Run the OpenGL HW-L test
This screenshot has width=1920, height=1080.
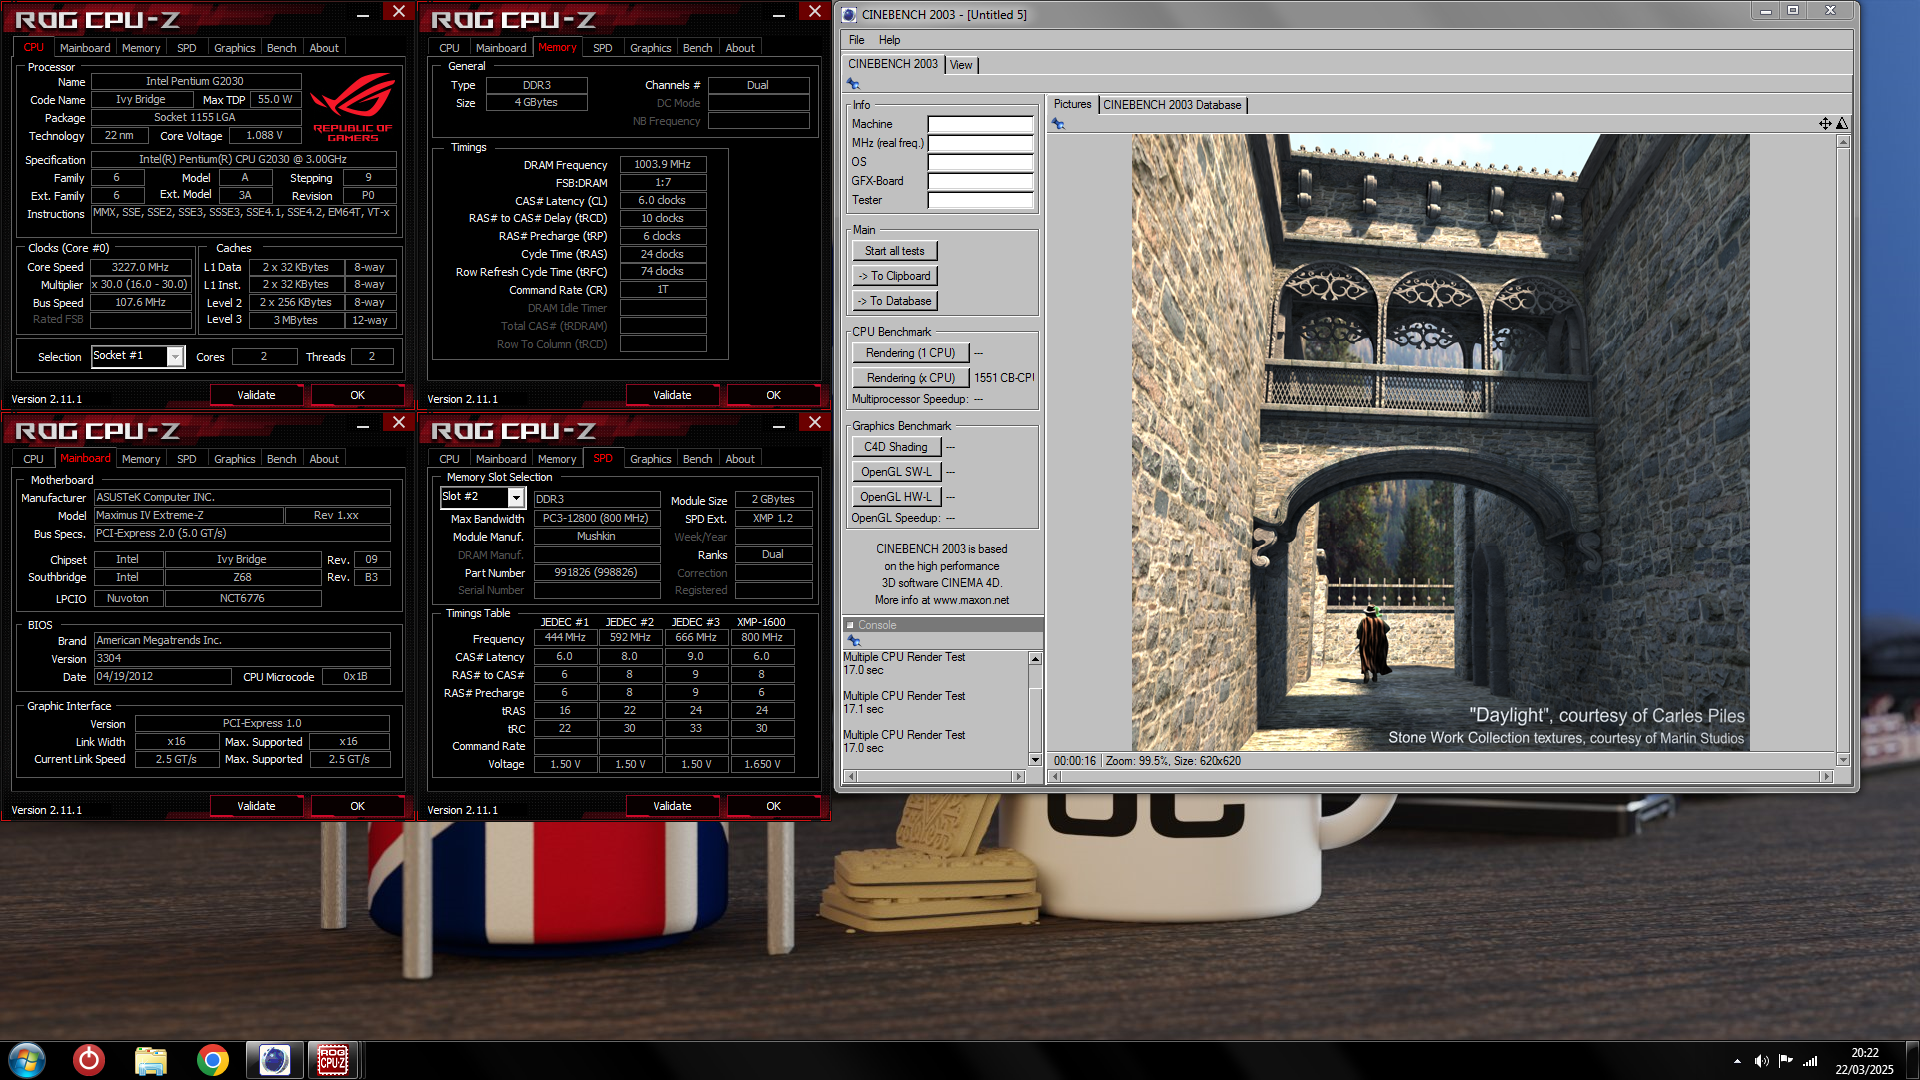click(896, 497)
